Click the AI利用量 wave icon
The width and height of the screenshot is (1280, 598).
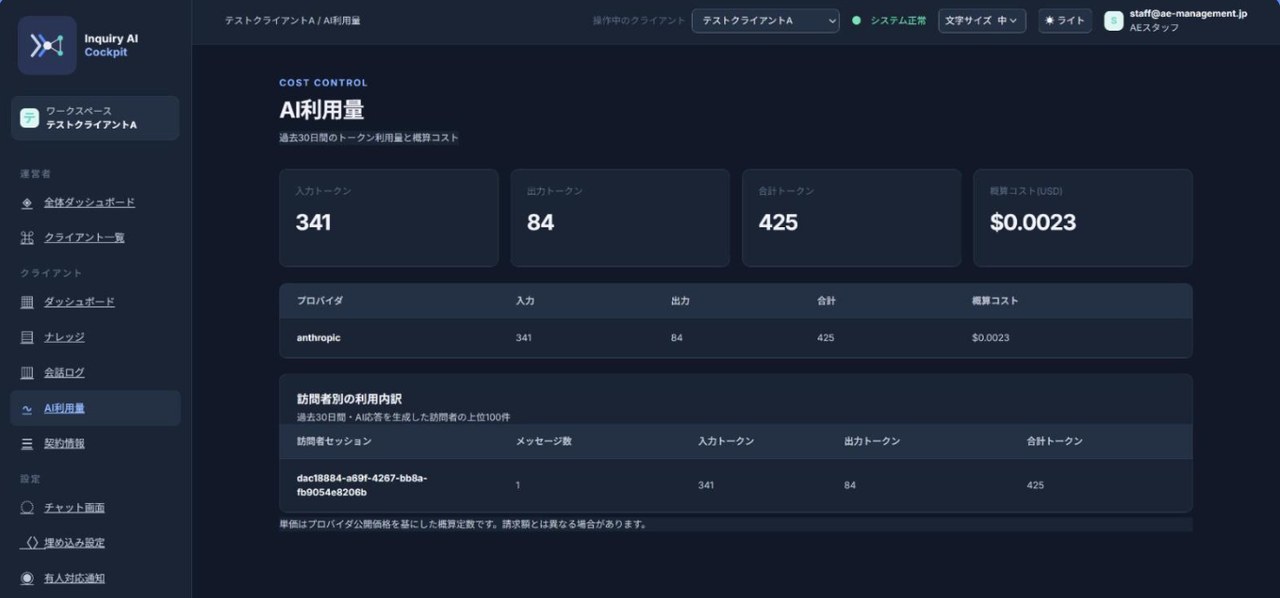27,409
